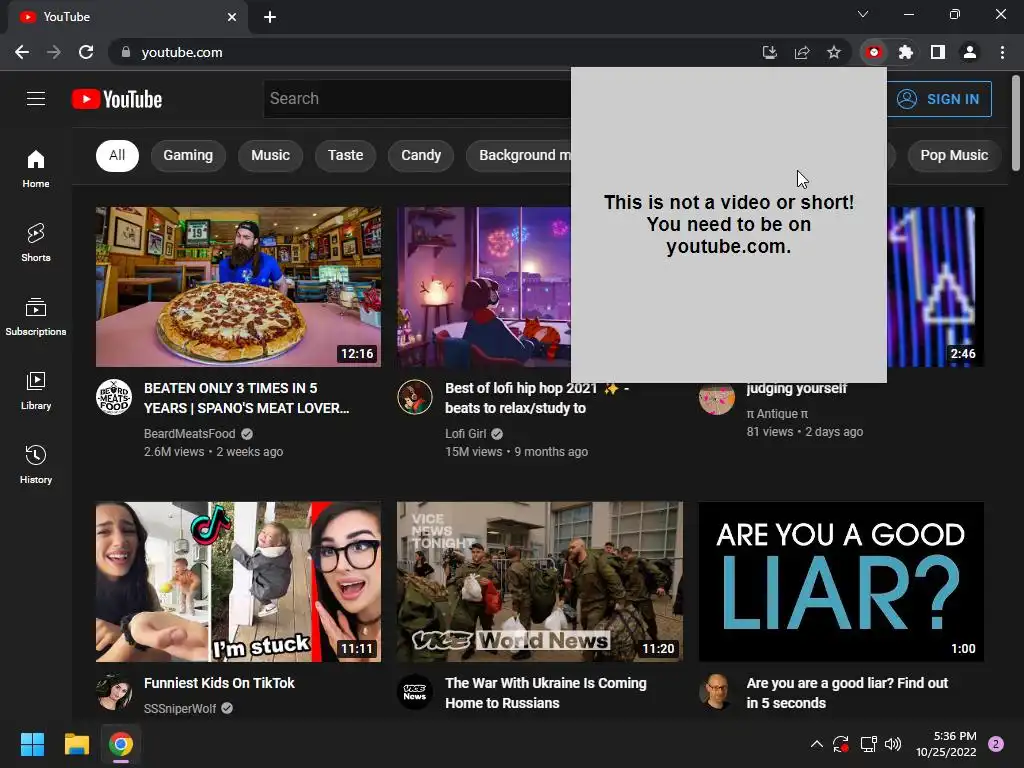This screenshot has width=1024, height=768.
Task: Open the tab search chevron
Action: click(863, 14)
